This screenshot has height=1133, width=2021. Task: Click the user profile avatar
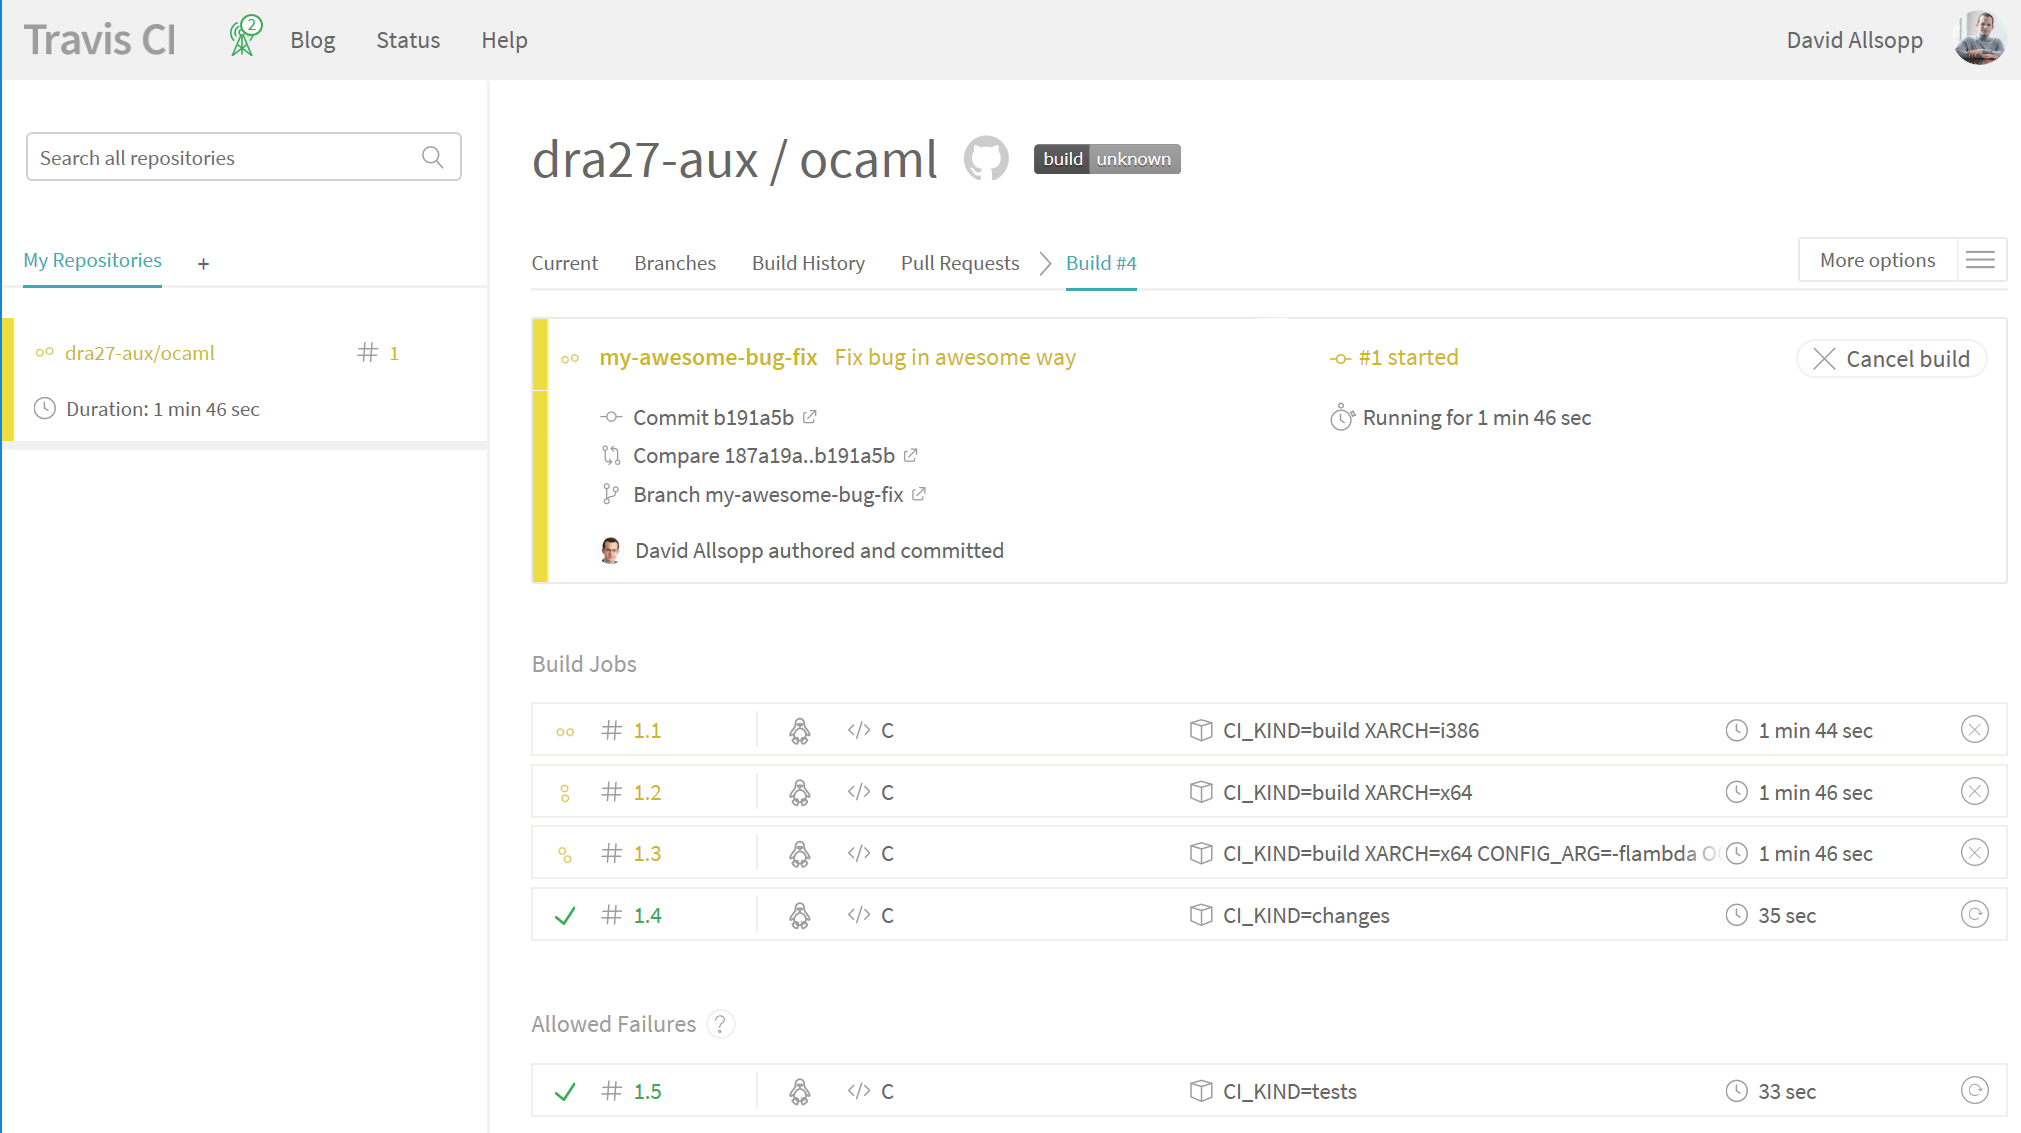coord(1979,39)
